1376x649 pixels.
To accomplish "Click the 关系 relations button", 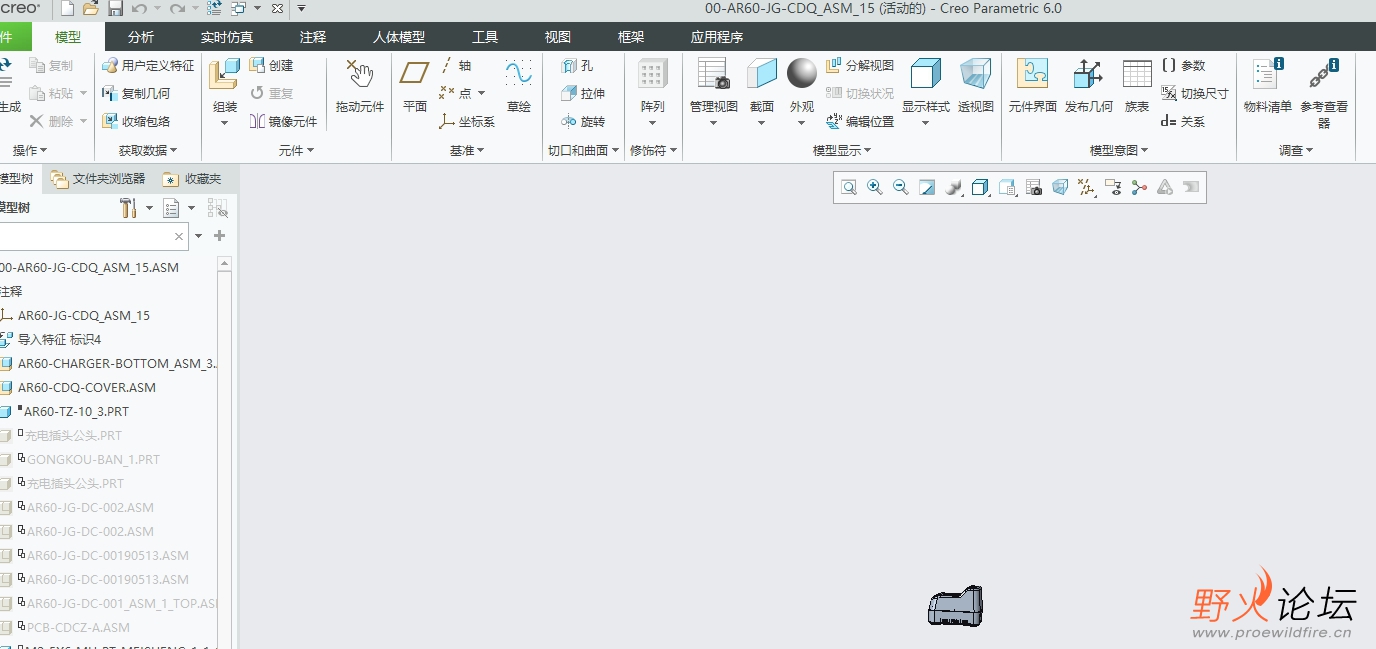I will tap(1183, 121).
